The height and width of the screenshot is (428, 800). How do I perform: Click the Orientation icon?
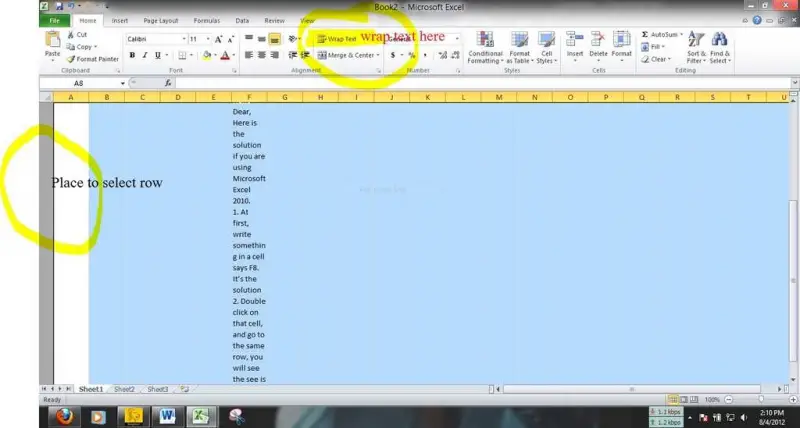[293, 39]
